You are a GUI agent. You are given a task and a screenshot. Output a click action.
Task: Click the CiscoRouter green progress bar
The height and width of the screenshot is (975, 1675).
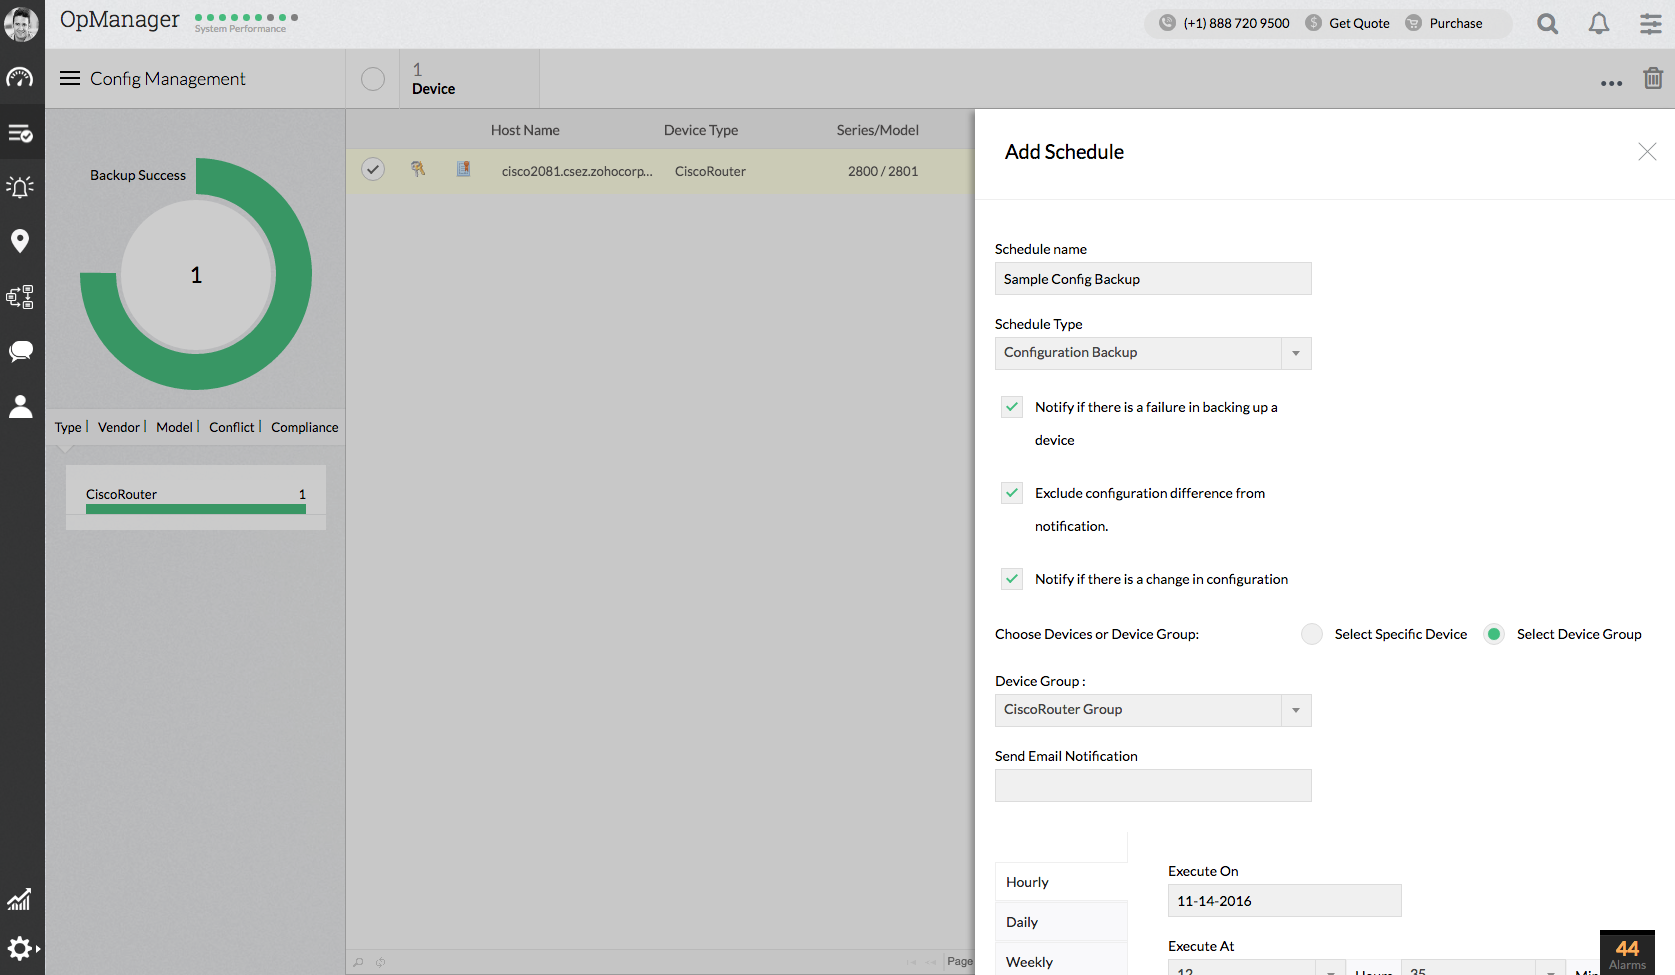196,509
